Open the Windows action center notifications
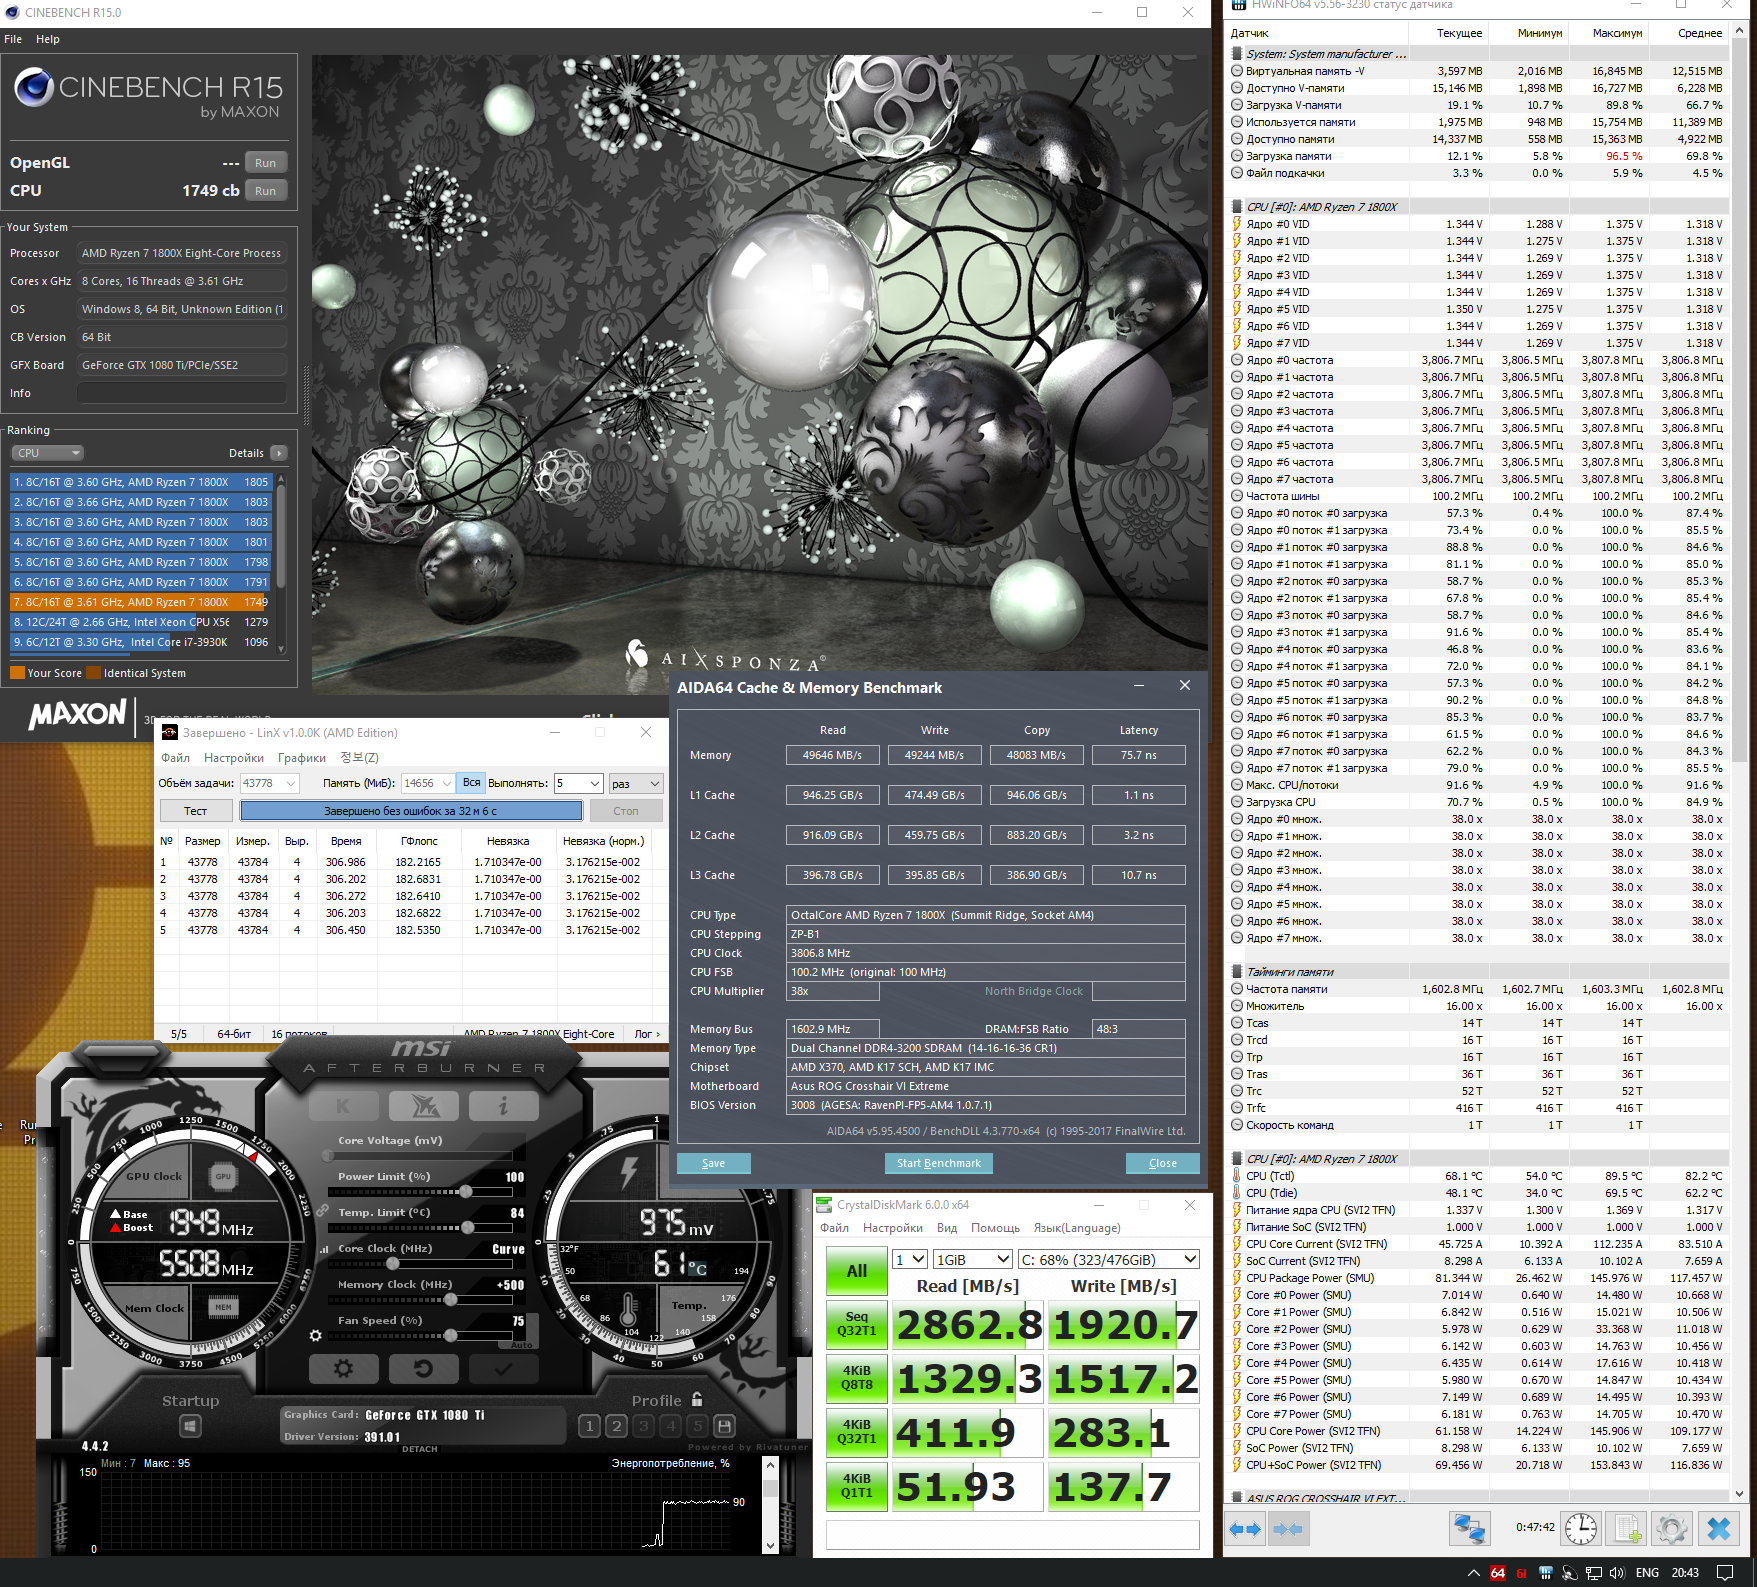The height and width of the screenshot is (1587, 1757). tap(1725, 1573)
